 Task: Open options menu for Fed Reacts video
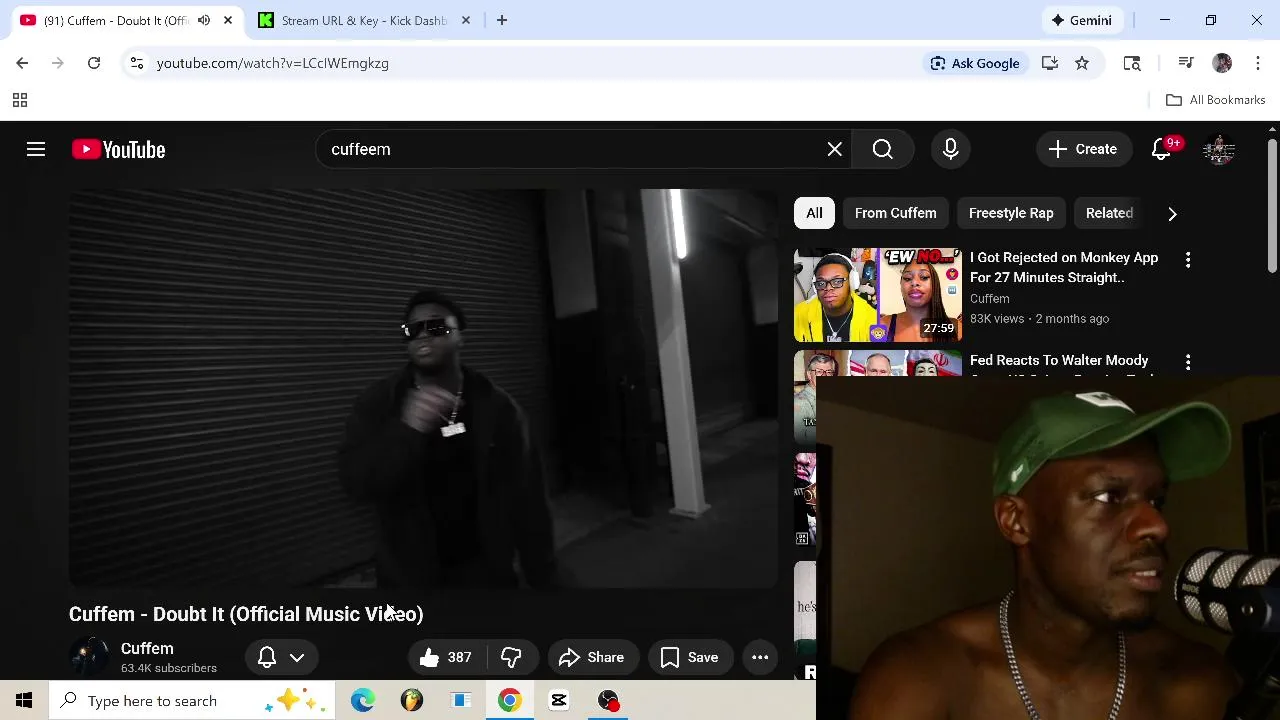tap(1188, 362)
